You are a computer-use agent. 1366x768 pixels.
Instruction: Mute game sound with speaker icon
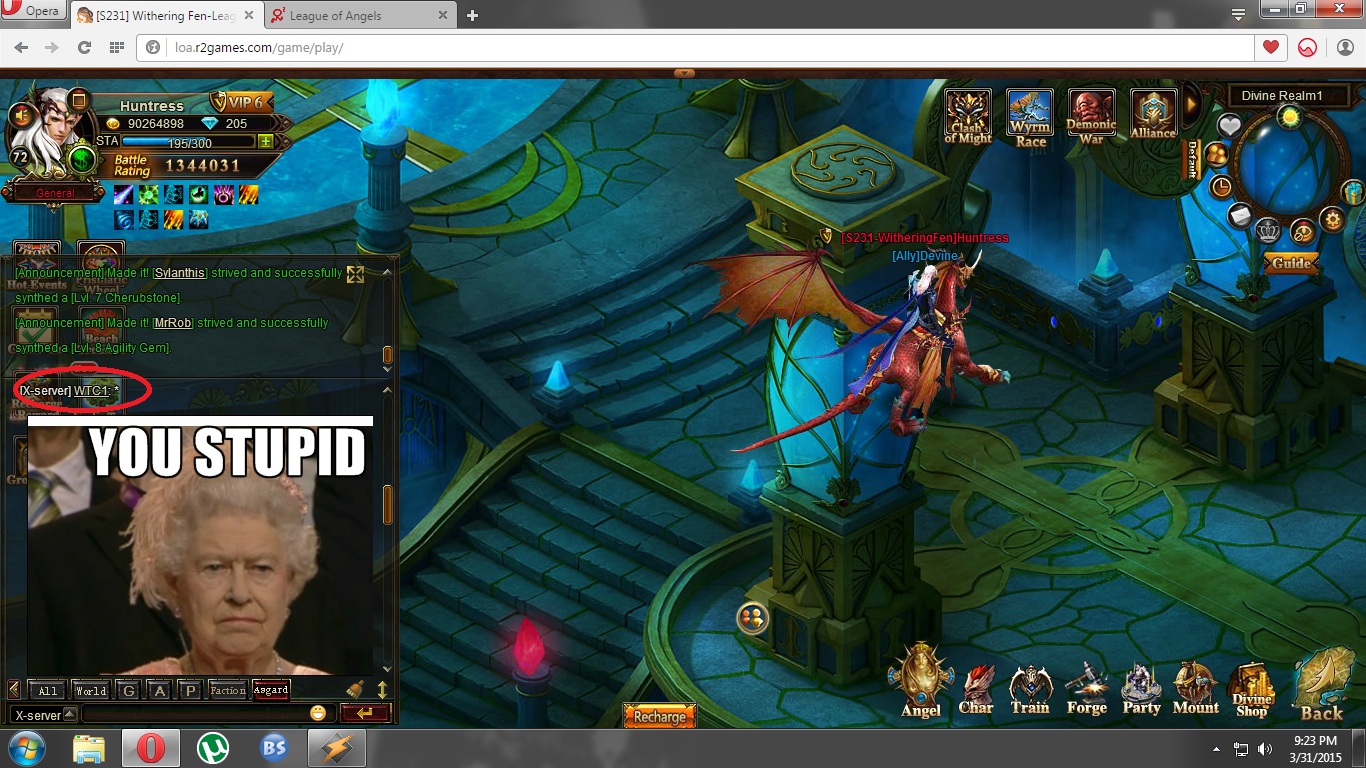click(x=20, y=115)
